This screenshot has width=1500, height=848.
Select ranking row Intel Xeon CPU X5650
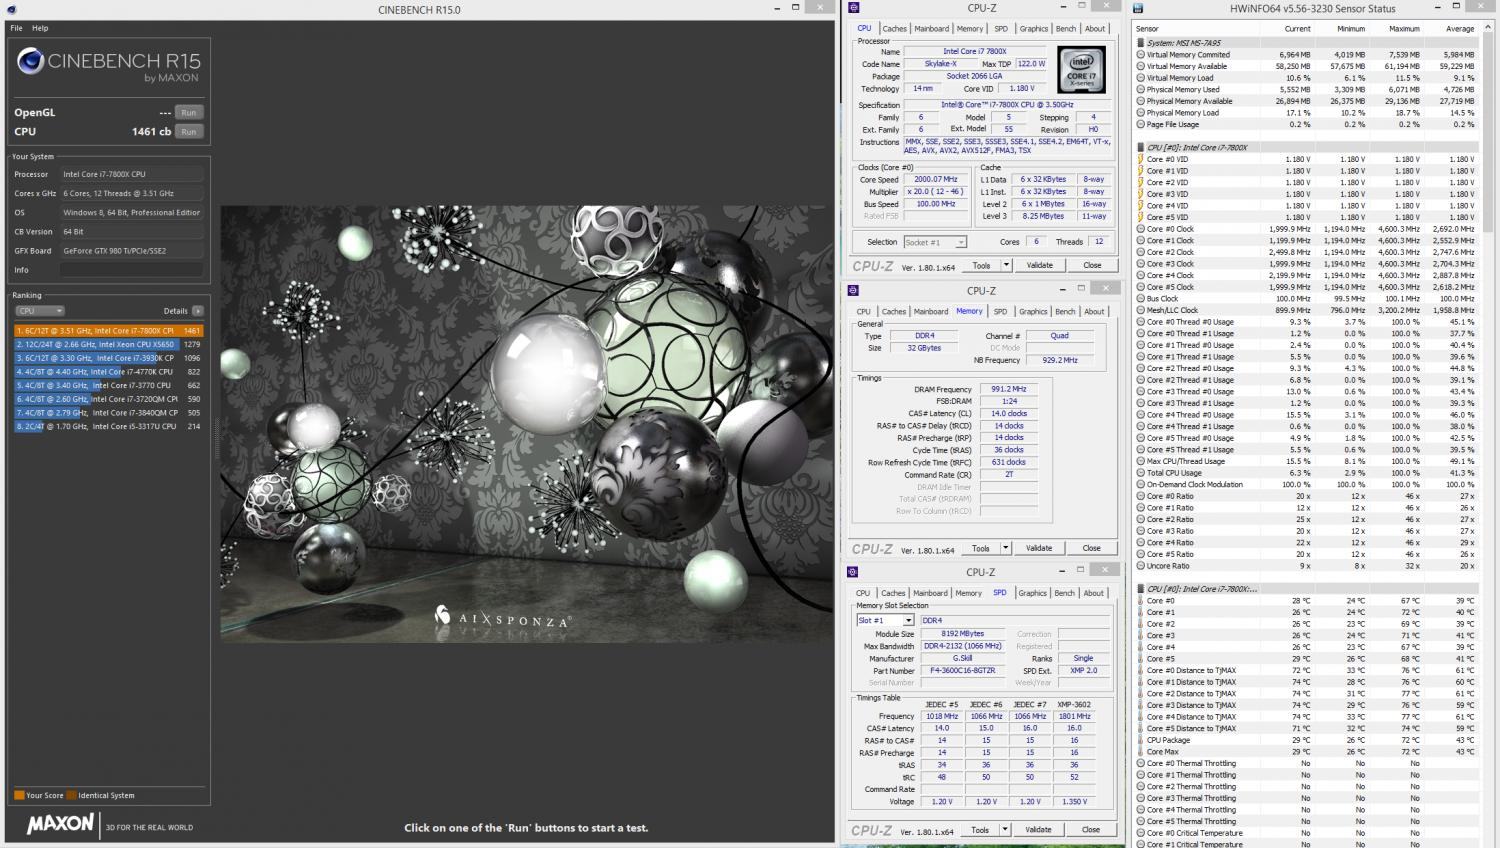[108, 344]
